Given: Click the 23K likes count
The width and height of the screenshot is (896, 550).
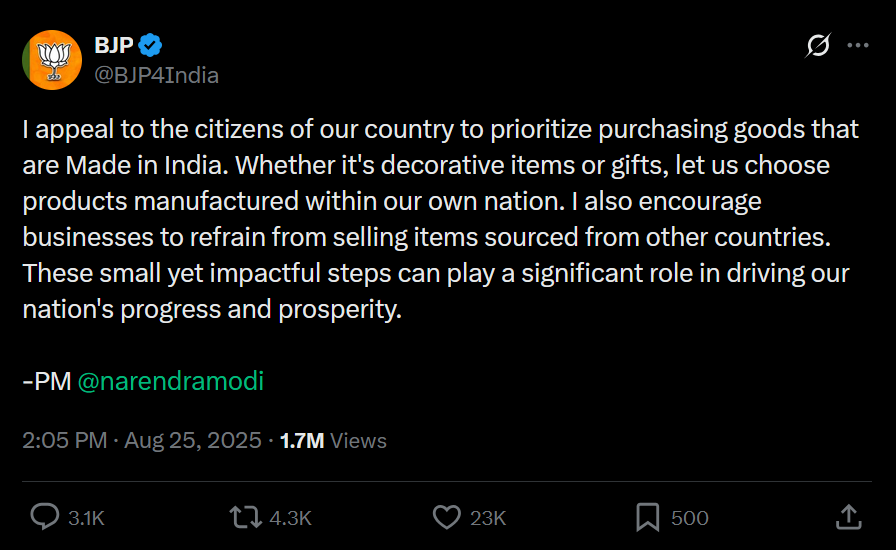Looking at the screenshot, I should 488,518.
